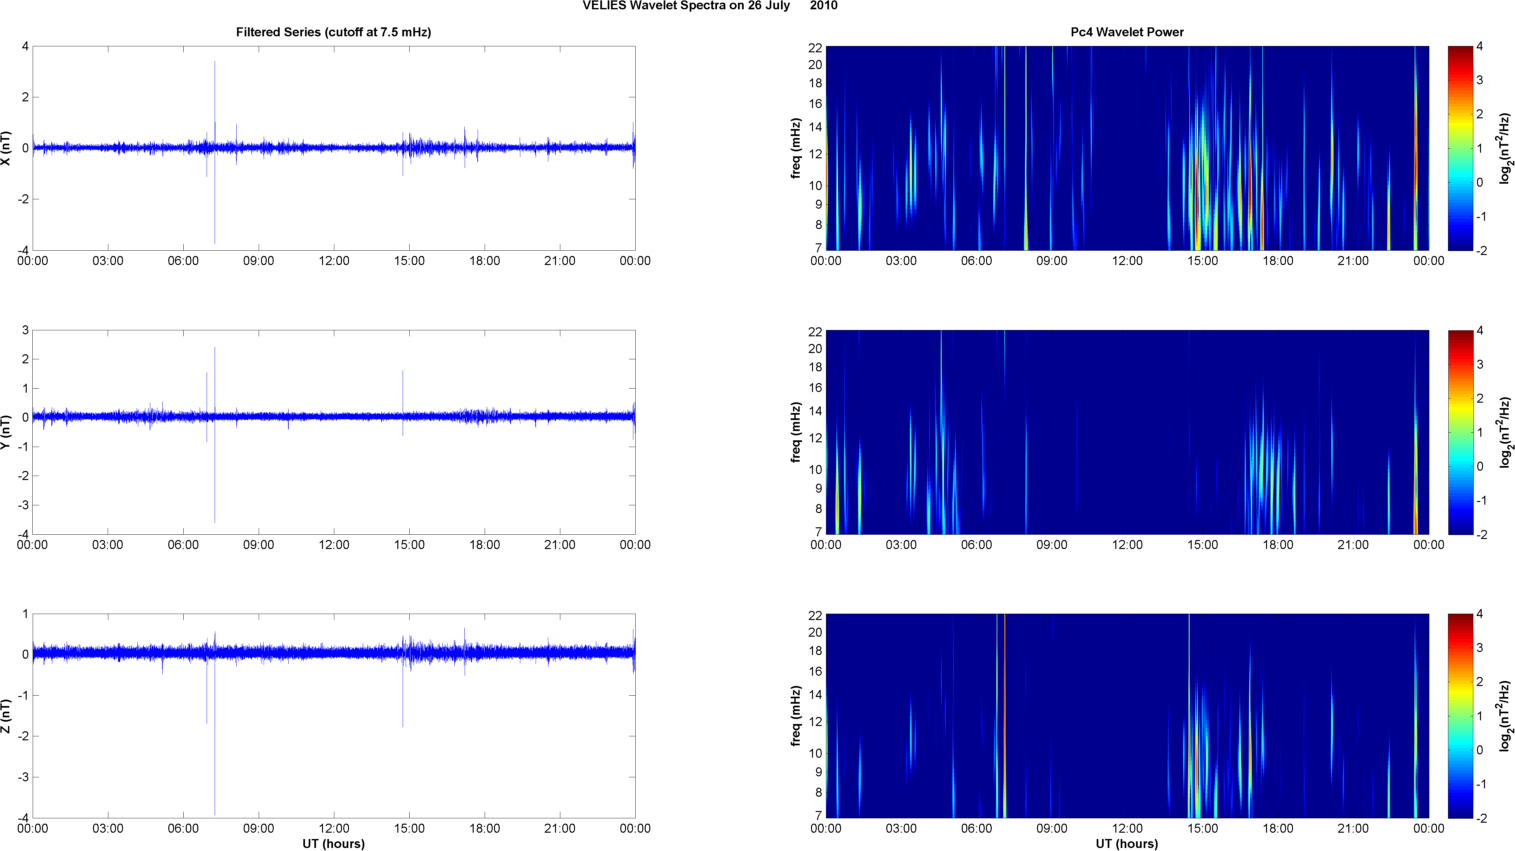
Task: Click the 'X (nT)' axis label
Action: coord(7,148)
